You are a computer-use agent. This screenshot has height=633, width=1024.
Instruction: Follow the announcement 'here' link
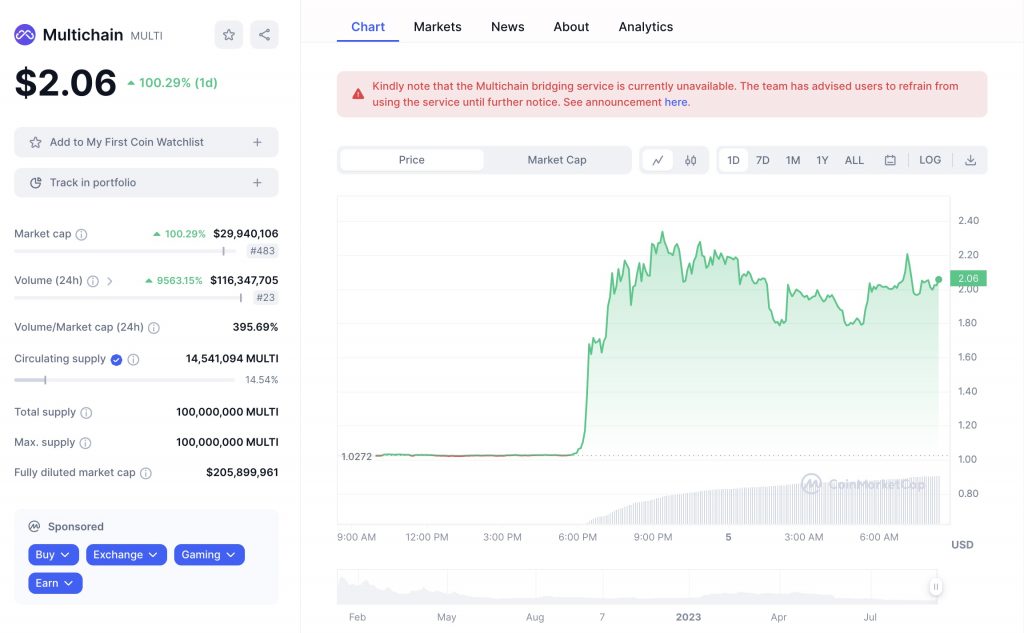tap(675, 103)
